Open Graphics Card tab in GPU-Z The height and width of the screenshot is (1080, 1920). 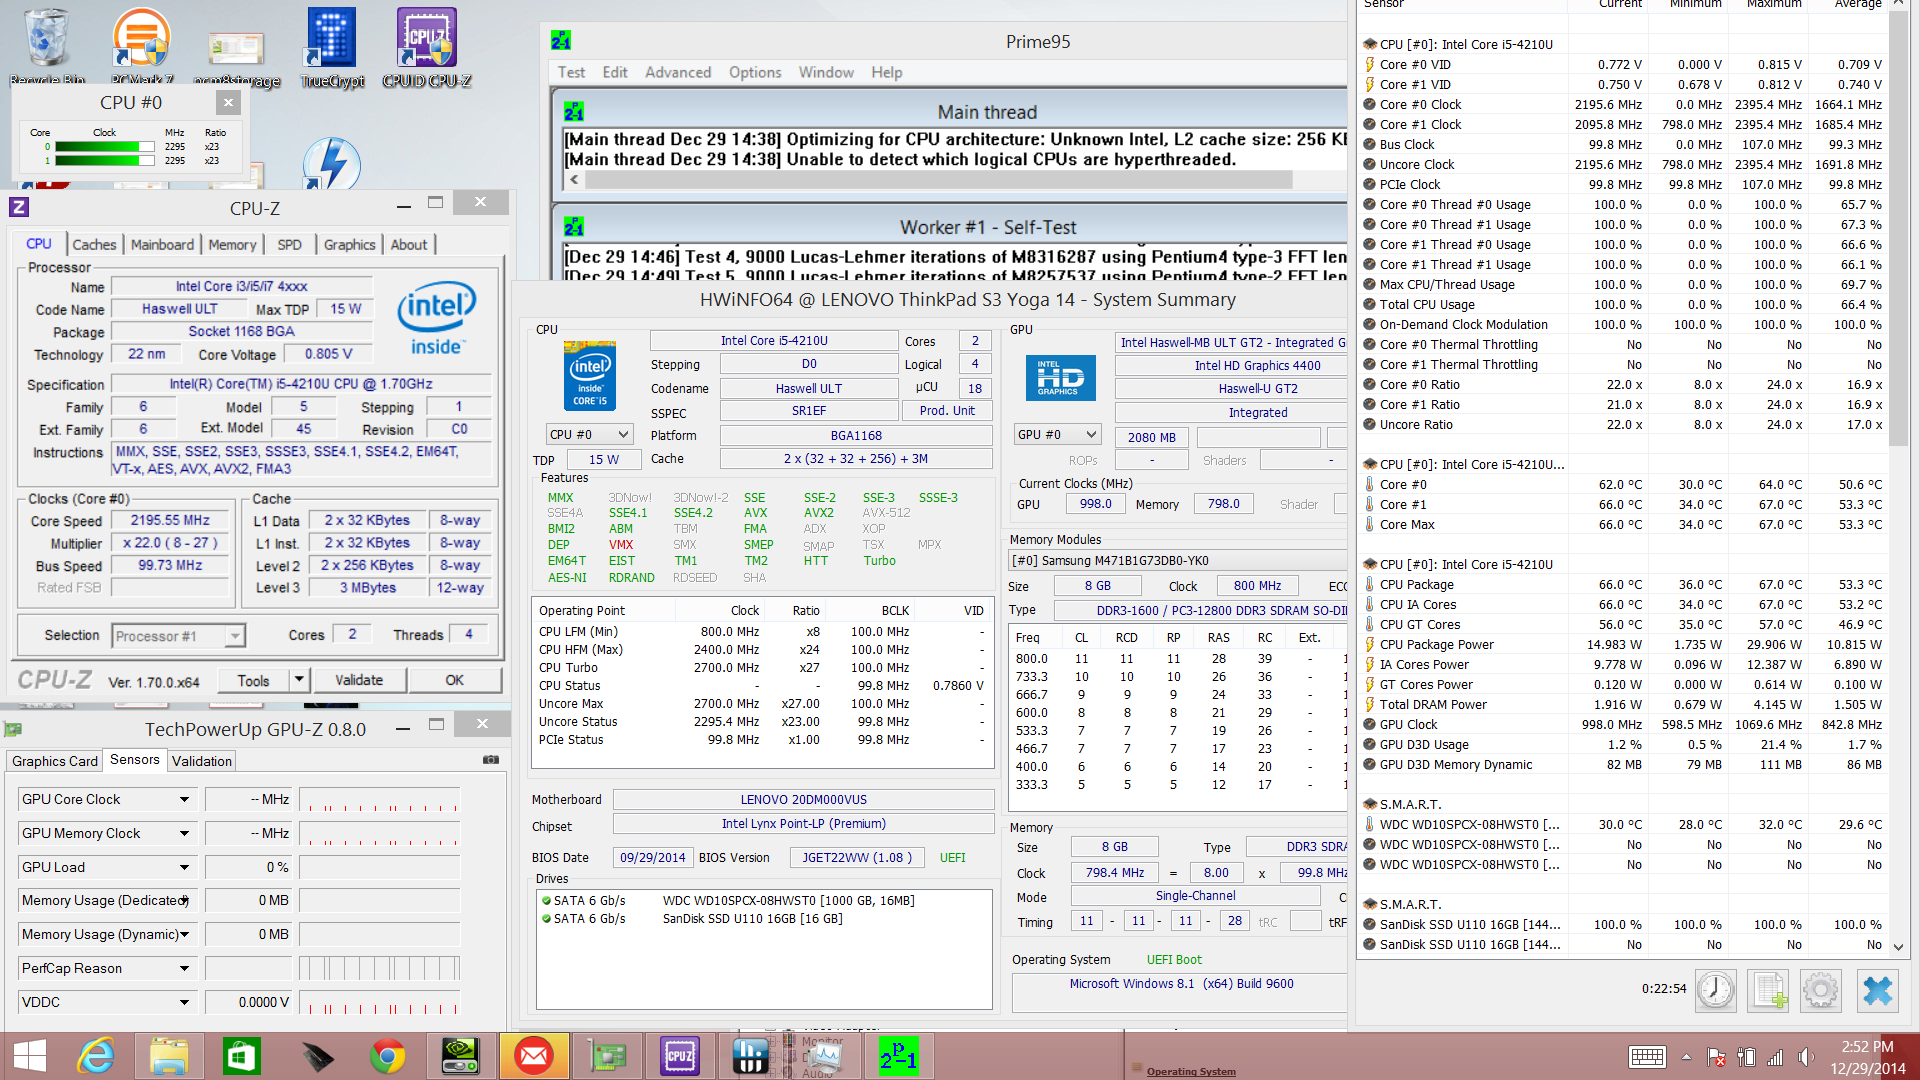pyautogui.click(x=55, y=761)
